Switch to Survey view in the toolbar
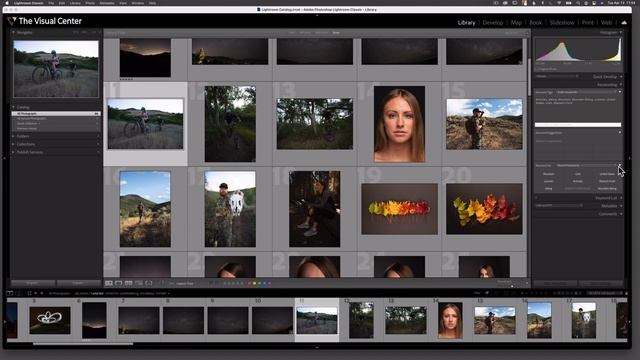Screen dimensions: 640x360 tap(139, 283)
